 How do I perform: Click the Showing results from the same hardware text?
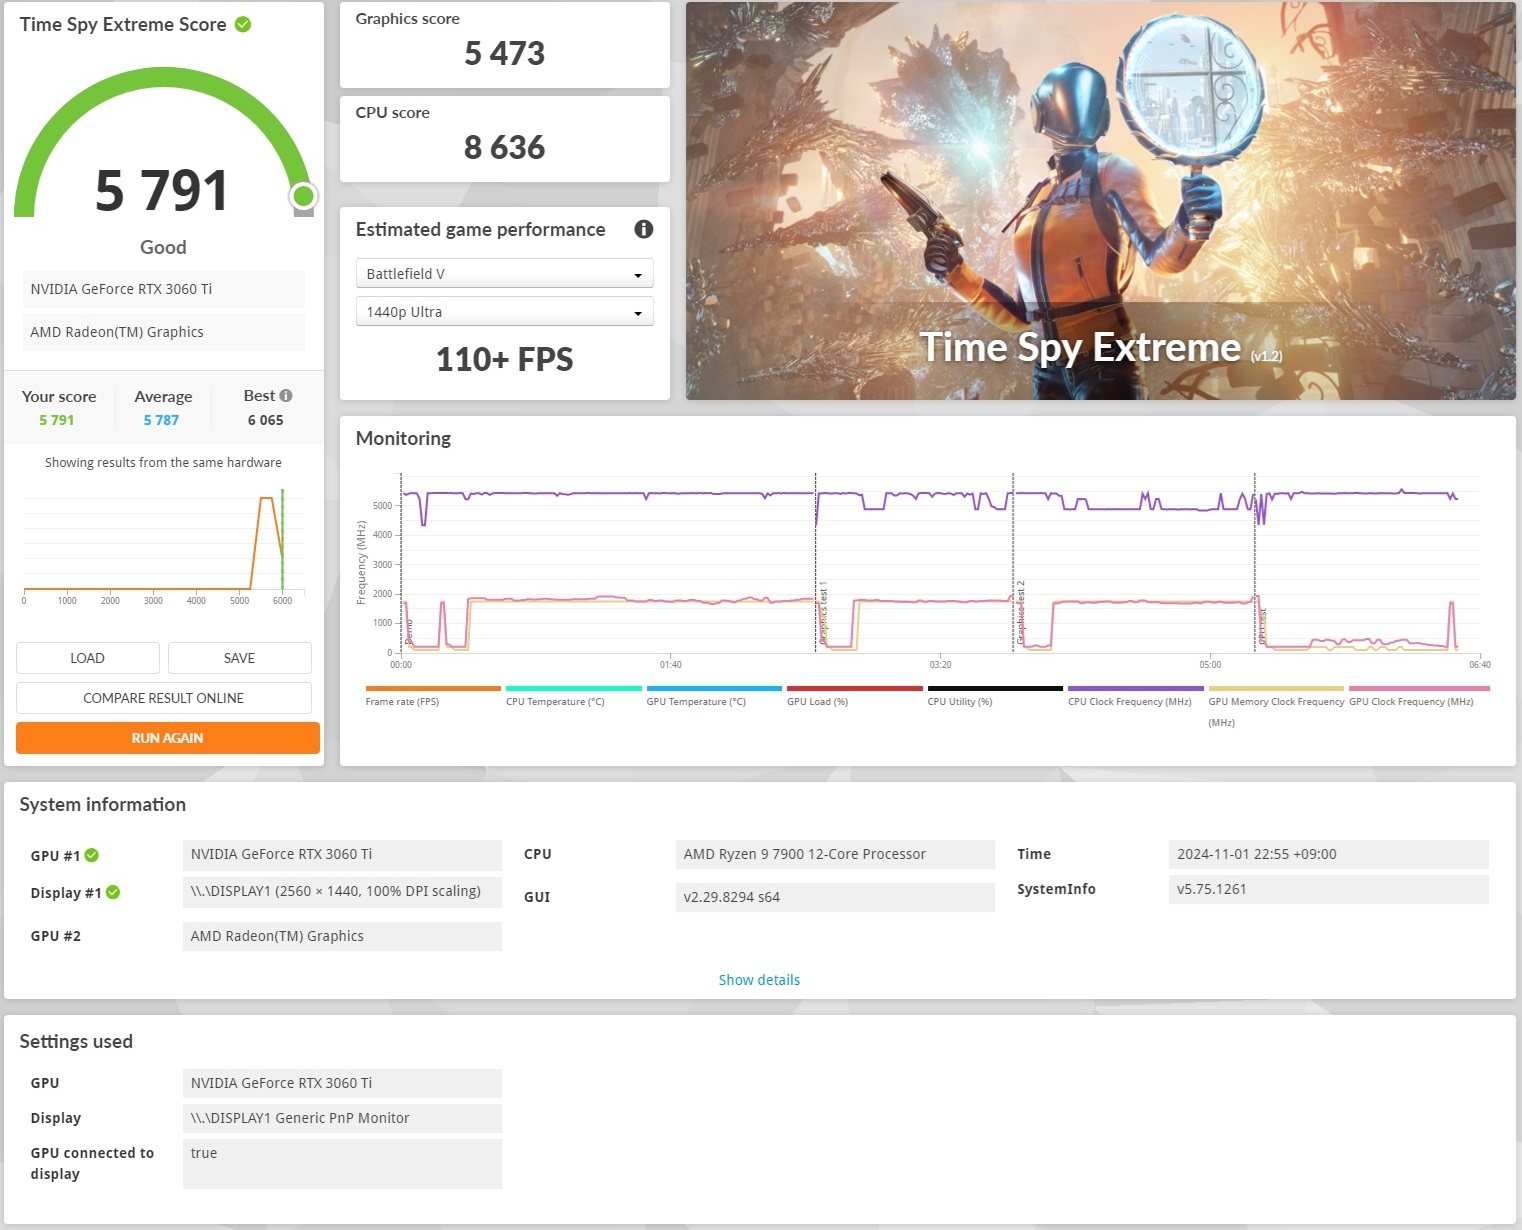163,463
